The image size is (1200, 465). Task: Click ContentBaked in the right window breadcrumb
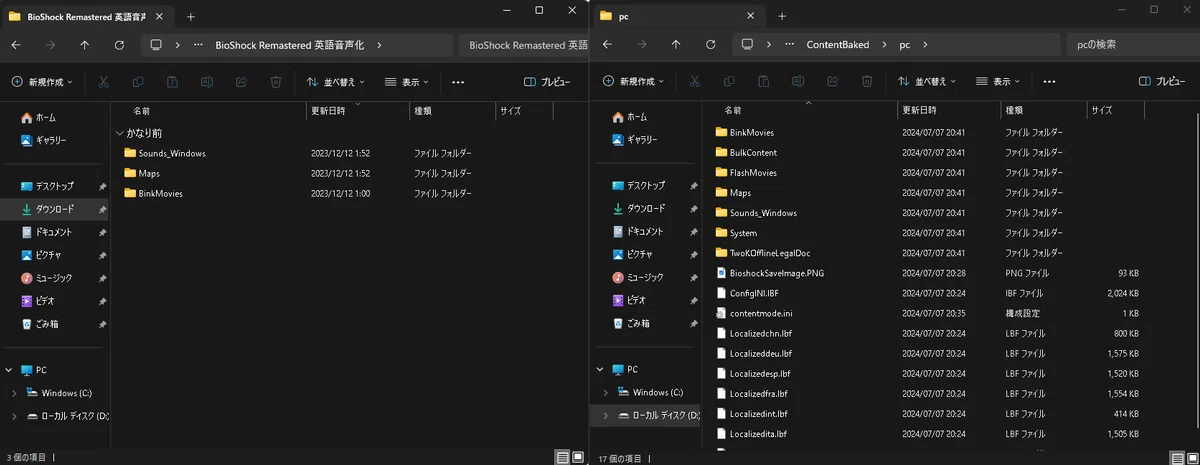(838, 45)
